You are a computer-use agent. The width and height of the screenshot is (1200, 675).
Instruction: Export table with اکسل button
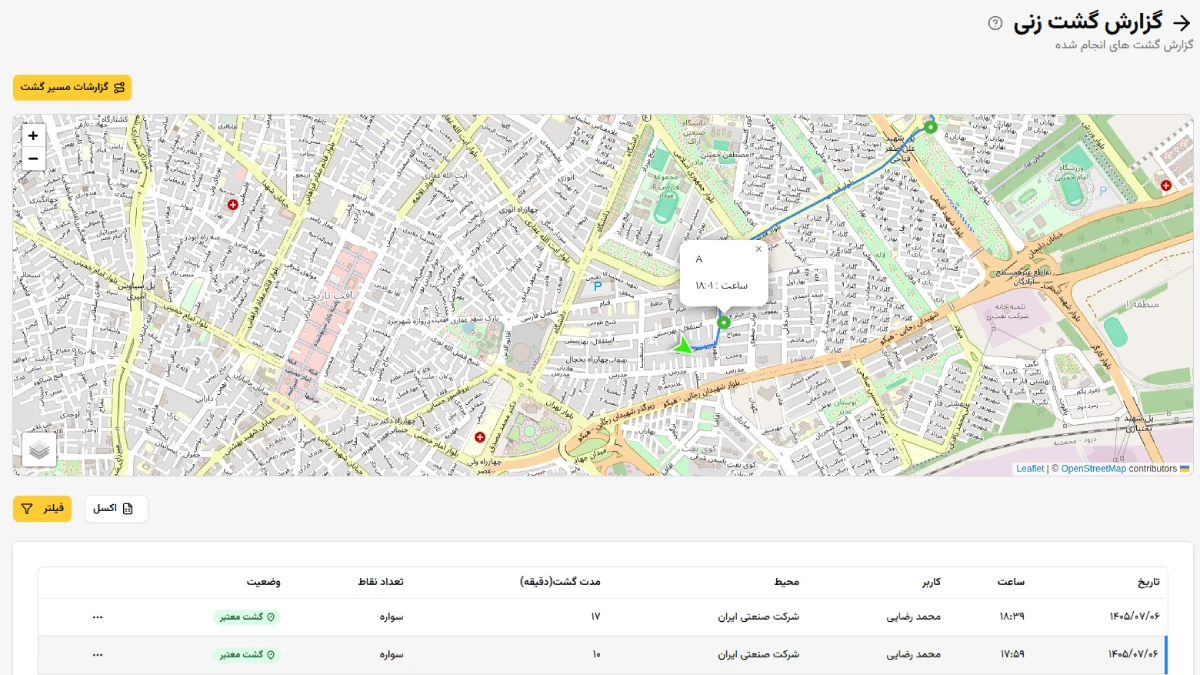click(x=116, y=509)
